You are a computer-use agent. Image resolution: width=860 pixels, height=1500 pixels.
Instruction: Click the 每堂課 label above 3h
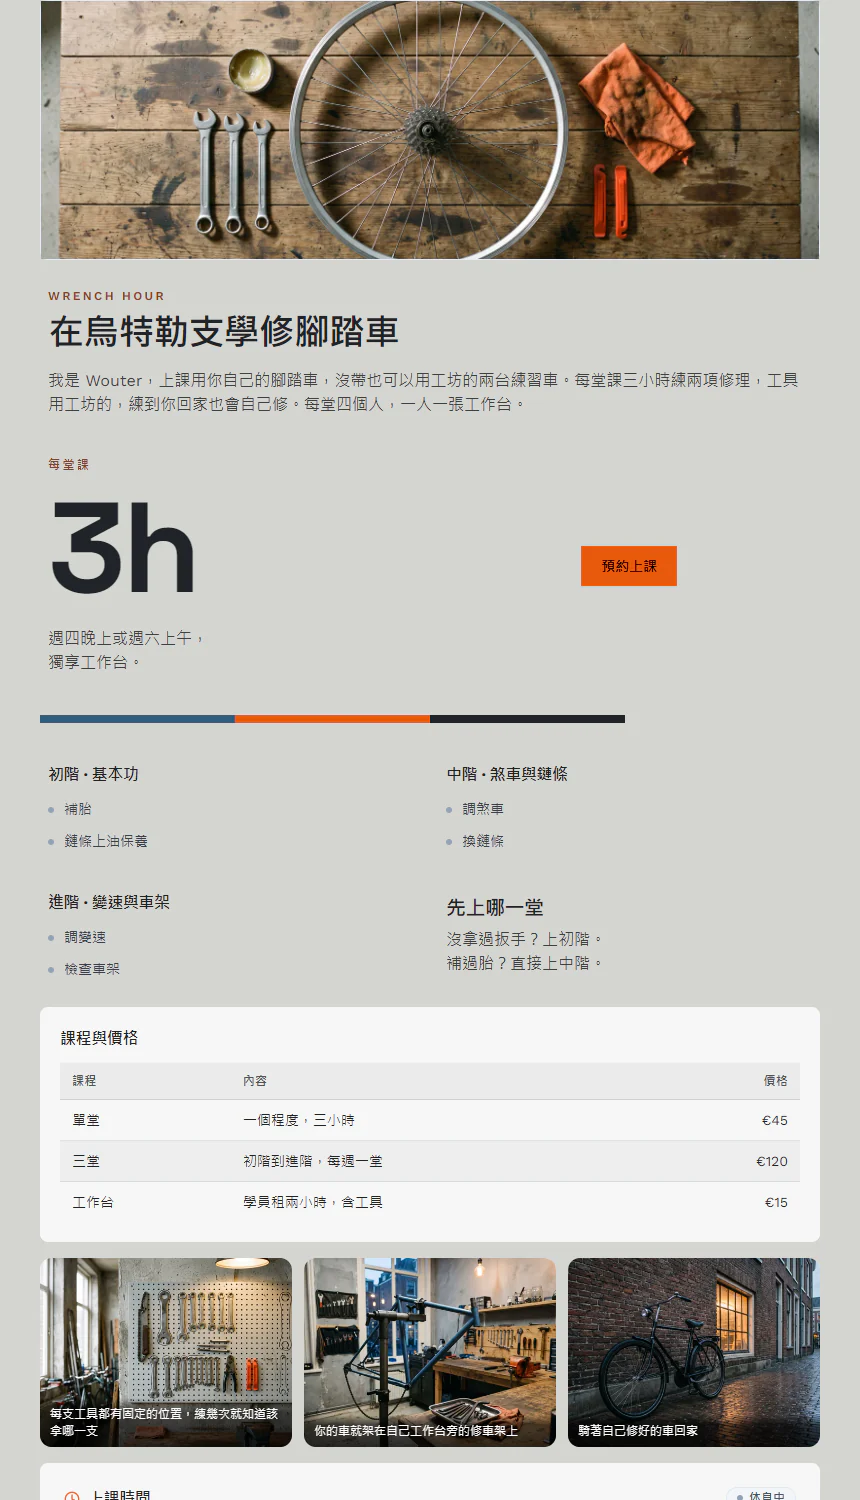coord(69,464)
